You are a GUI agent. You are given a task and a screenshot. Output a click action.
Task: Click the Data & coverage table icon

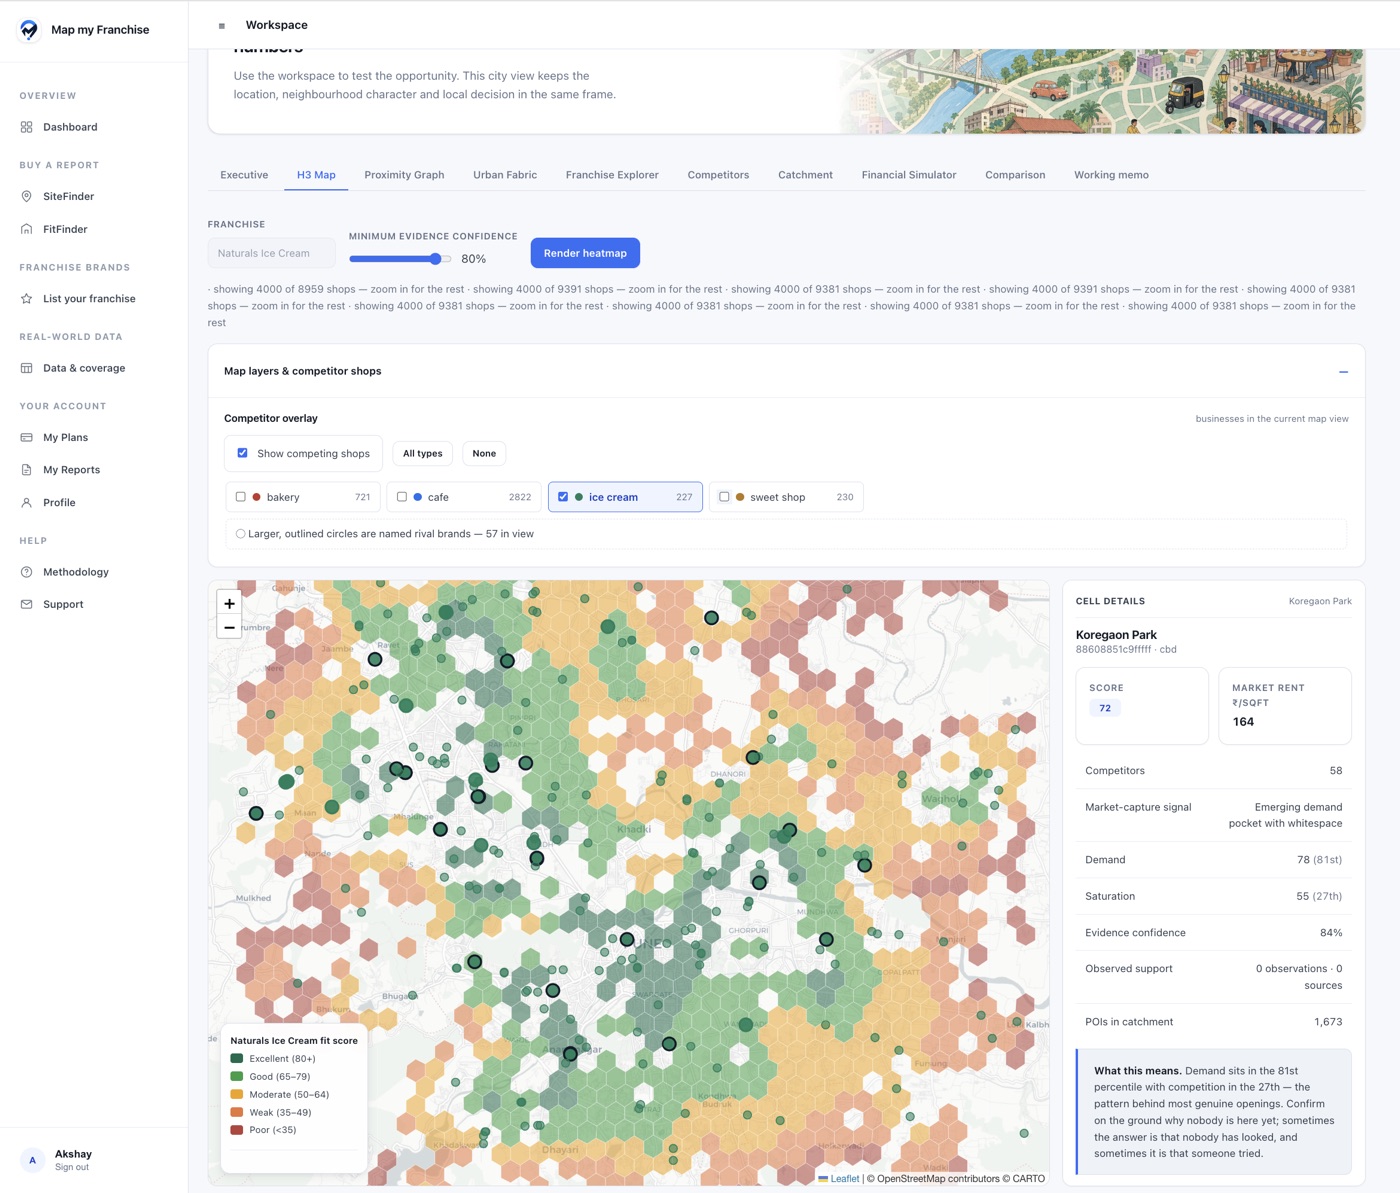click(27, 368)
